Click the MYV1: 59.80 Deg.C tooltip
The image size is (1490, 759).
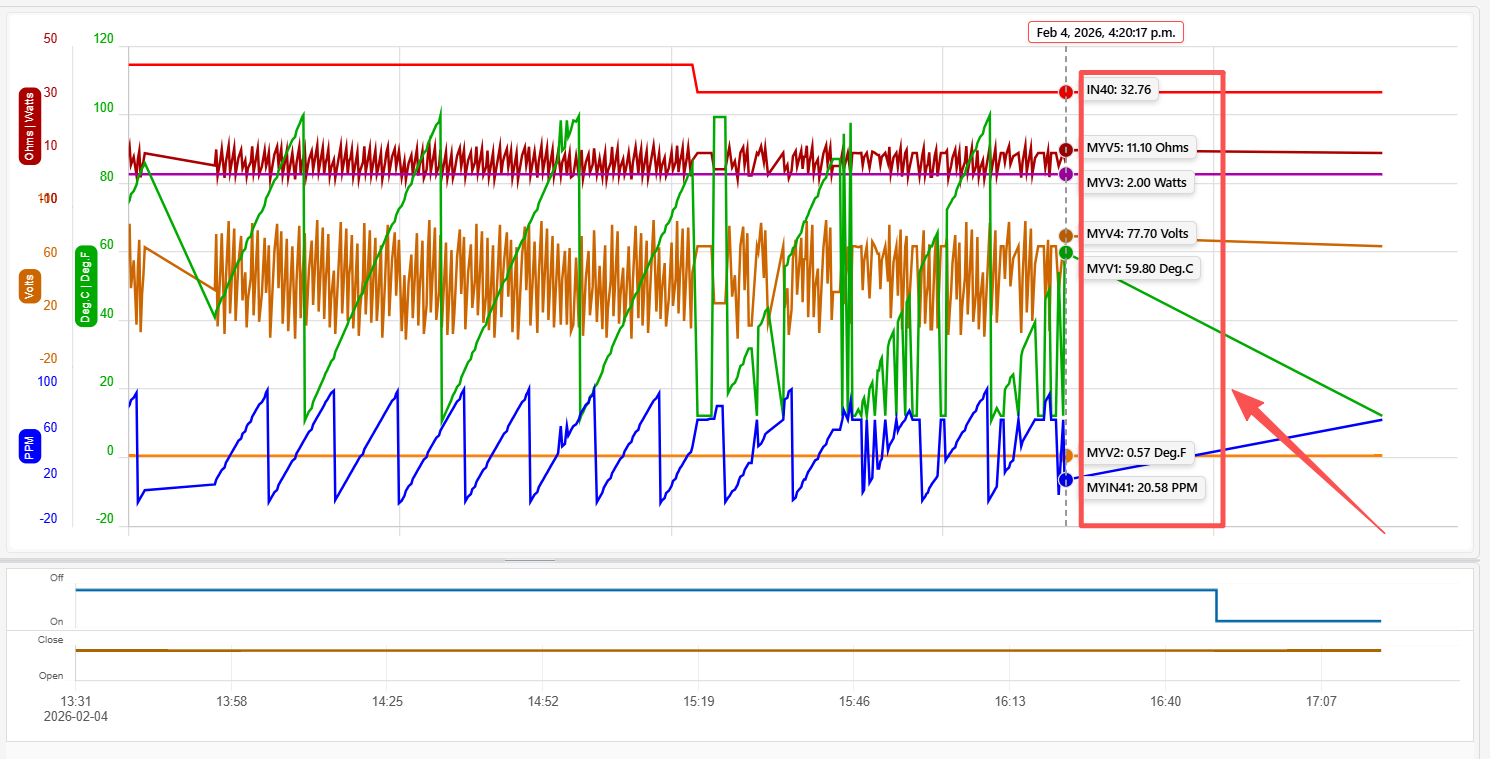pyautogui.click(x=1139, y=269)
